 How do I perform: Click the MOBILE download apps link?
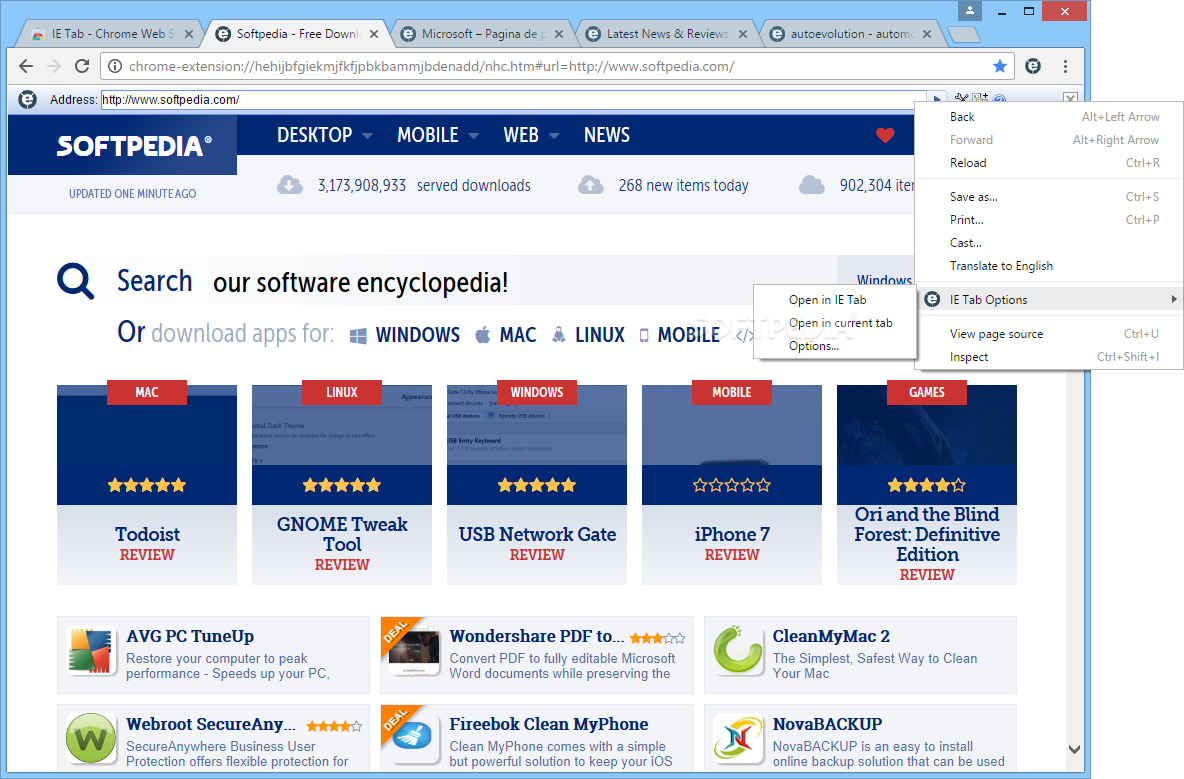[x=679, y=334]
